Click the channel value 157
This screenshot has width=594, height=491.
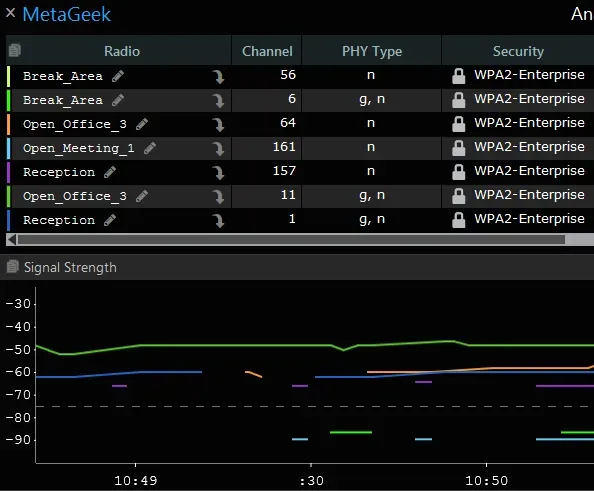coord(284,170)
